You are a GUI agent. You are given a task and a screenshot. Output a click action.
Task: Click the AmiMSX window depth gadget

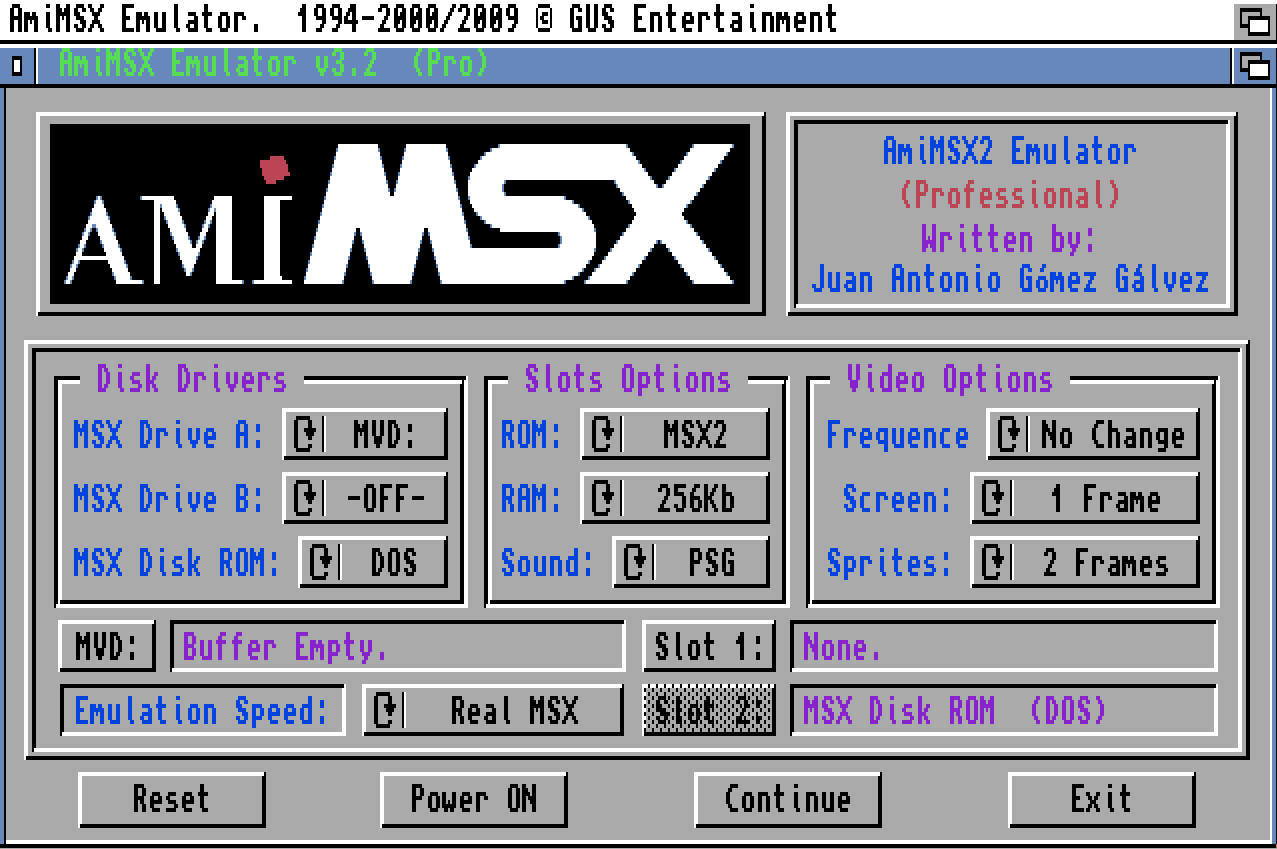click(x=1254, y=66)
